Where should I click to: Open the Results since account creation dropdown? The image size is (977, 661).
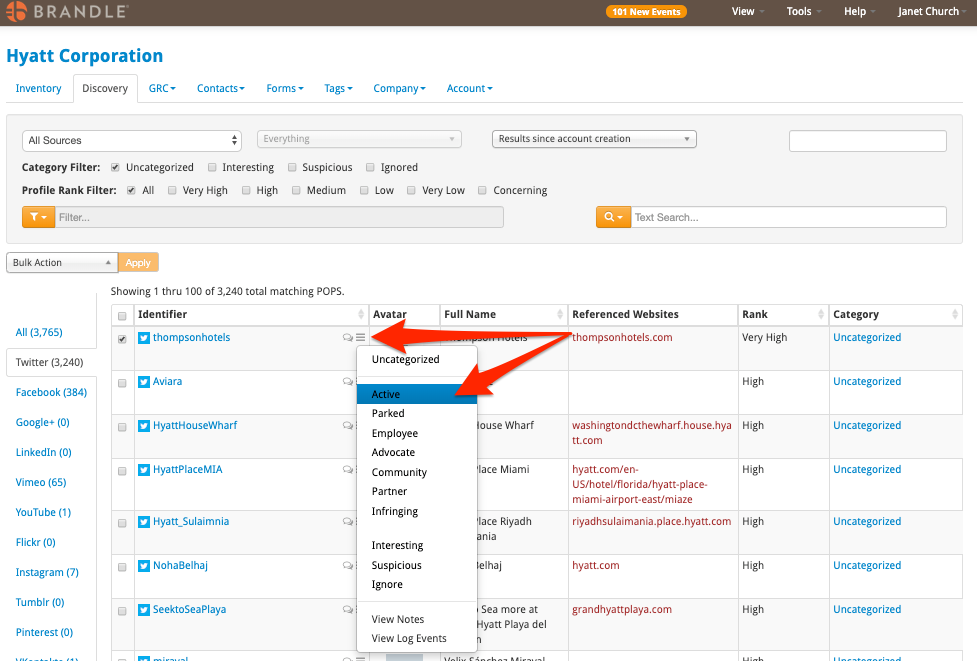click(593, 138)
